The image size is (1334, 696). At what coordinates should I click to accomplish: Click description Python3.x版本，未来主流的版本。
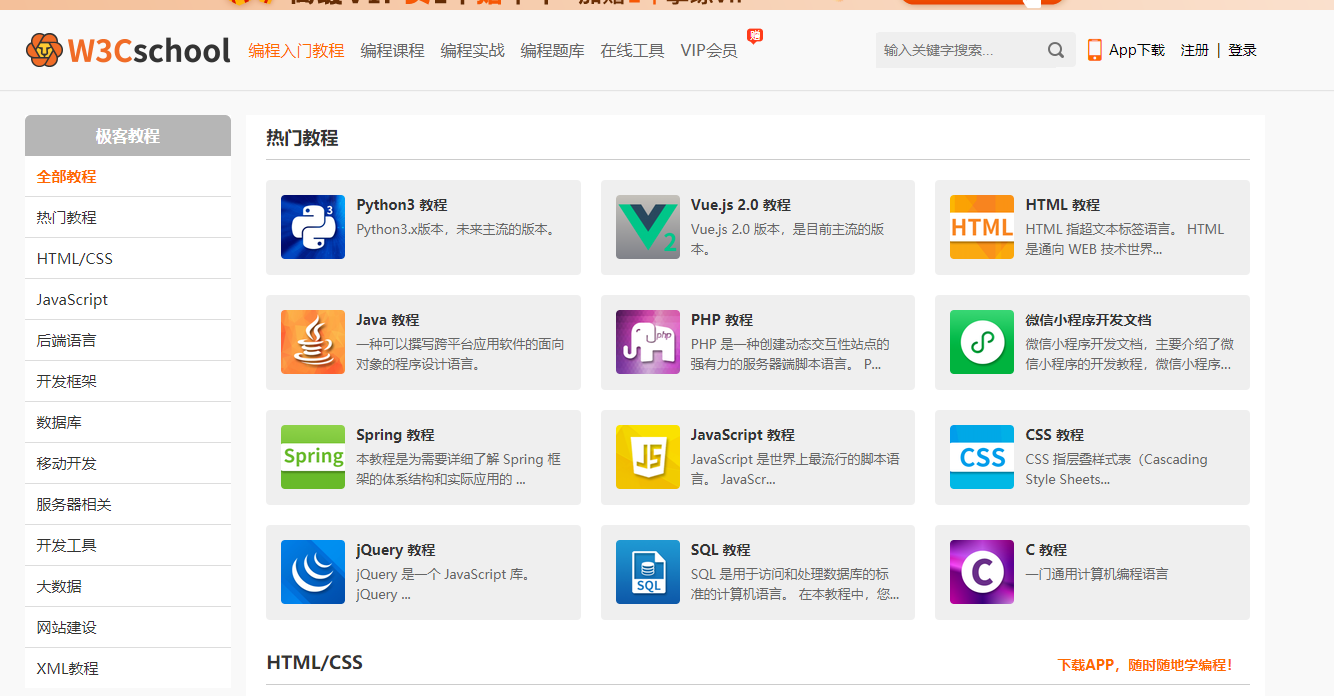point(458,229)
